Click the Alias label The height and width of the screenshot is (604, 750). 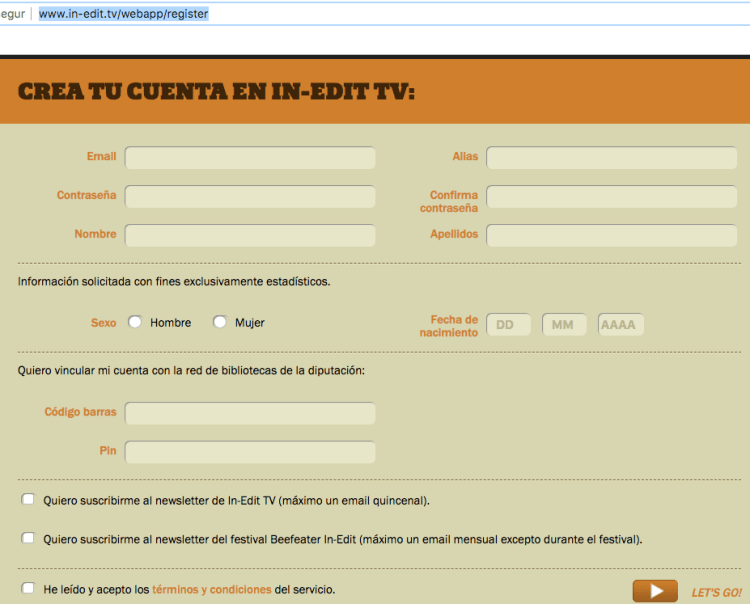click(x=465, y=156)
